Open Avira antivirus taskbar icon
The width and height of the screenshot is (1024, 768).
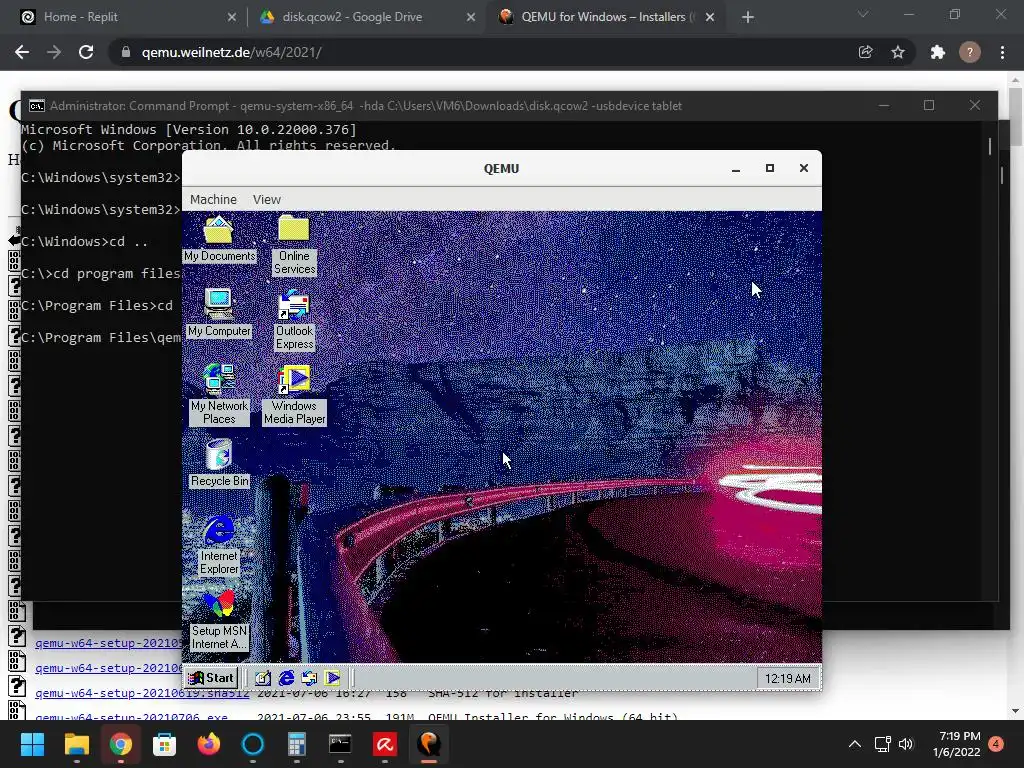[385, 744]
